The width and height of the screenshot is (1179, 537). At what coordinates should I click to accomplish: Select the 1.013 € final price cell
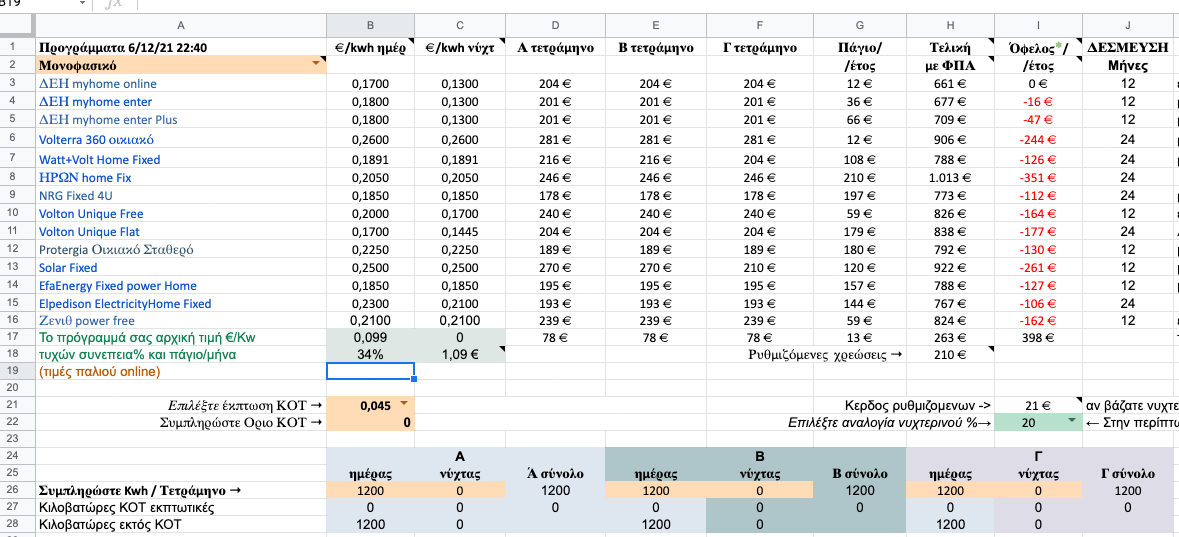(950, 177)
